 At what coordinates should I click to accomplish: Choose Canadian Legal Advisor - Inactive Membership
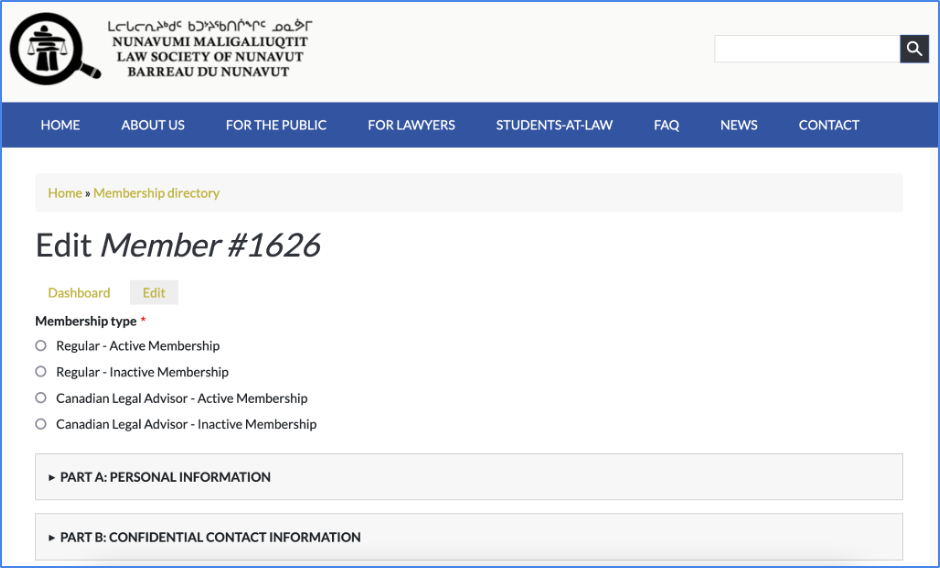click(41, 424)
